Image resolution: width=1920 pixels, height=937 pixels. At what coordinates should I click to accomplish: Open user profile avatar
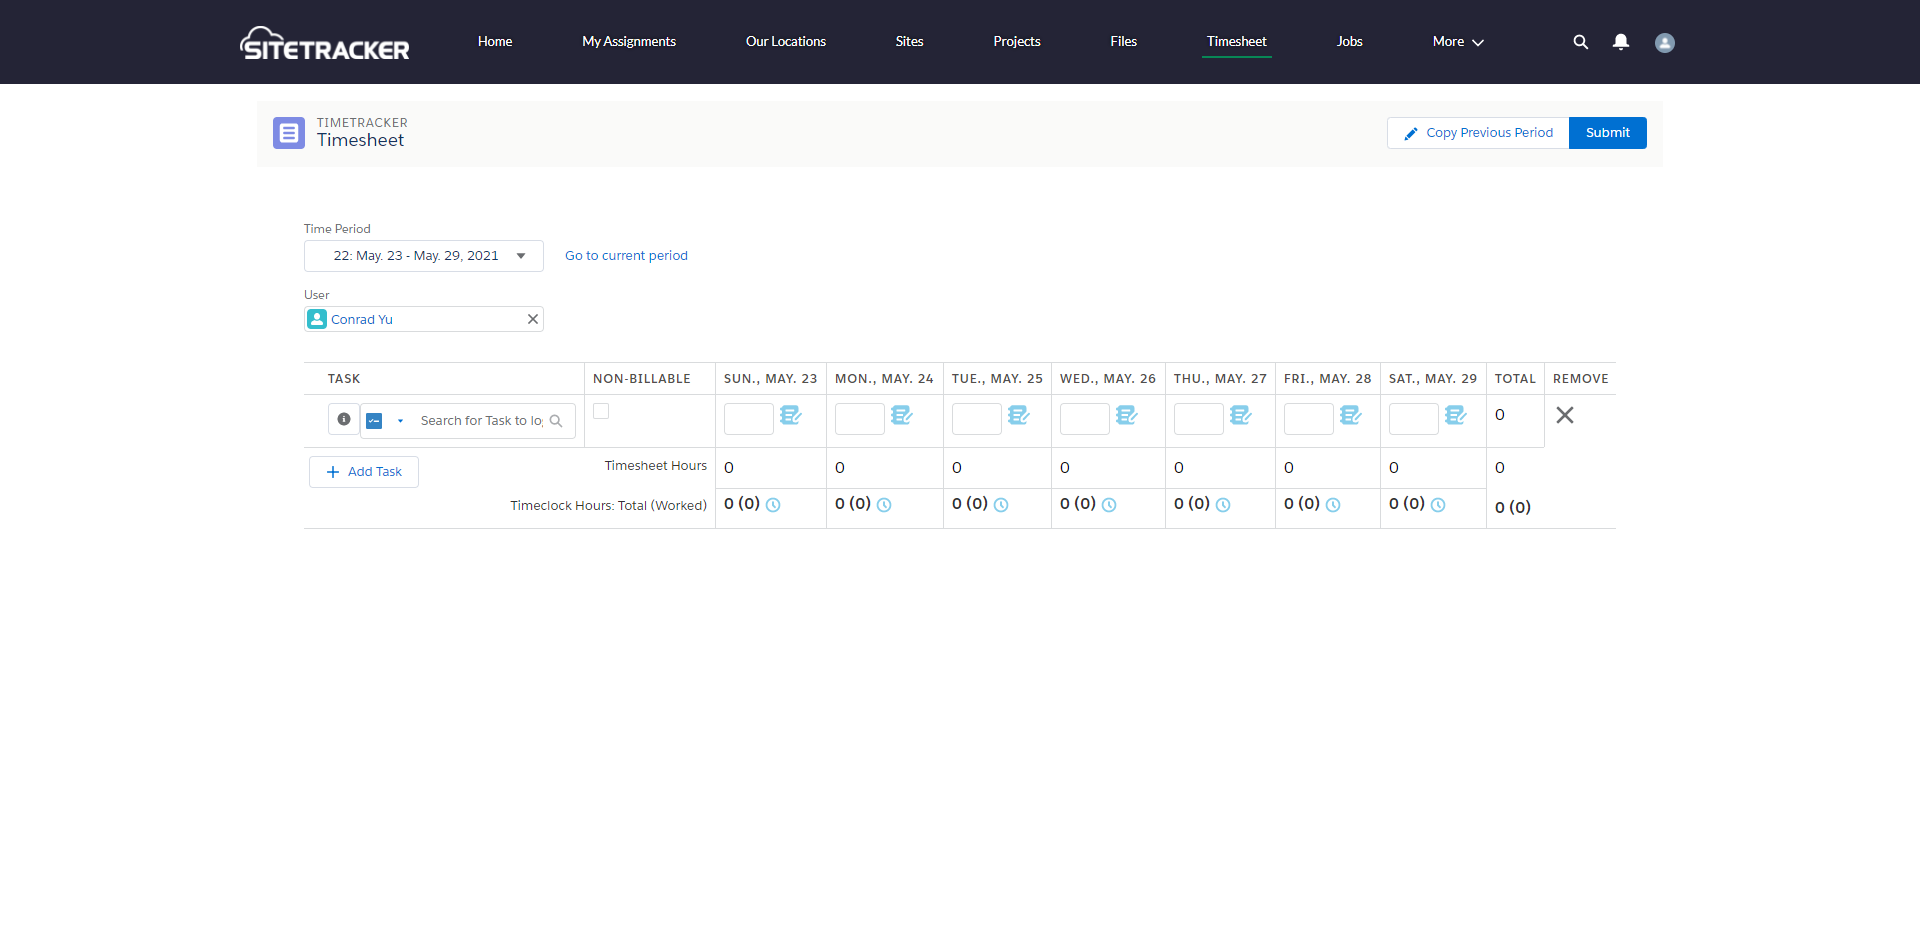[1664, 43]
